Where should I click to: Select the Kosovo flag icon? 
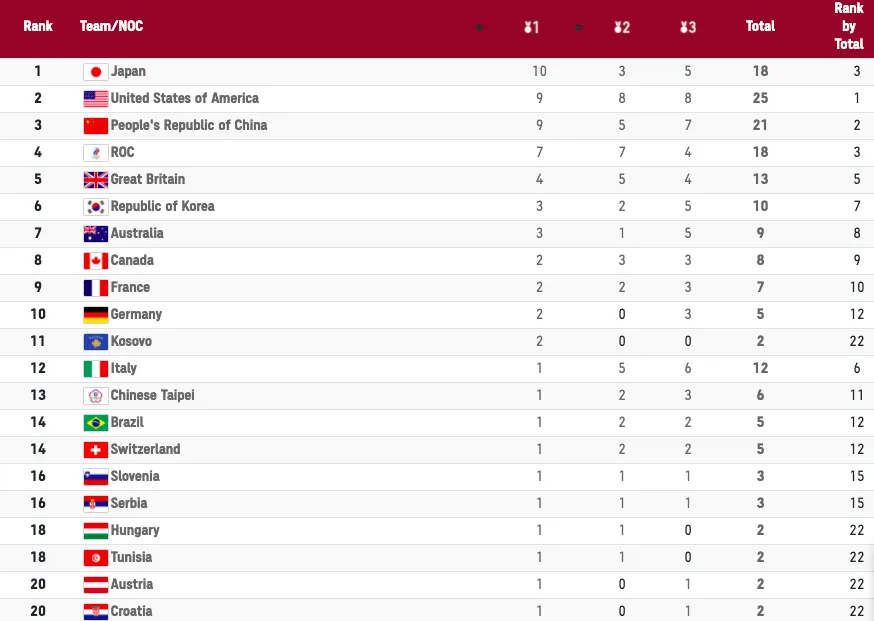(x=95, y=342)
